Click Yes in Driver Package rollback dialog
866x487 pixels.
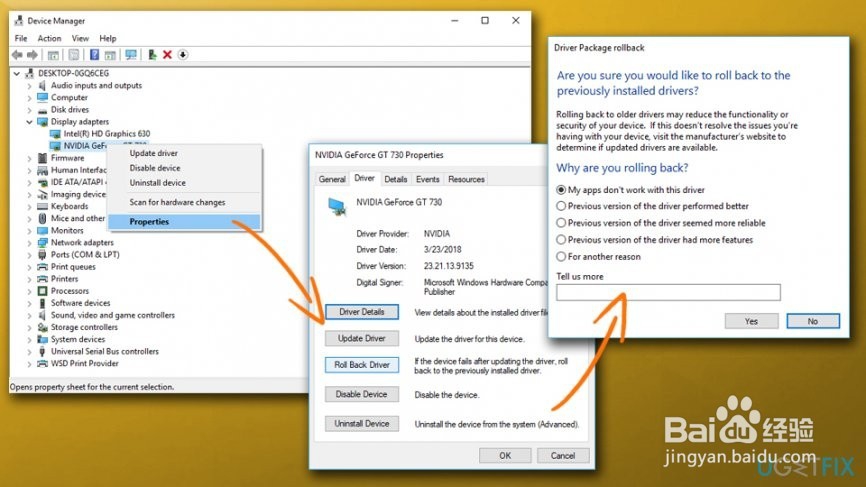pyautogui.click(x=751, y=321)
